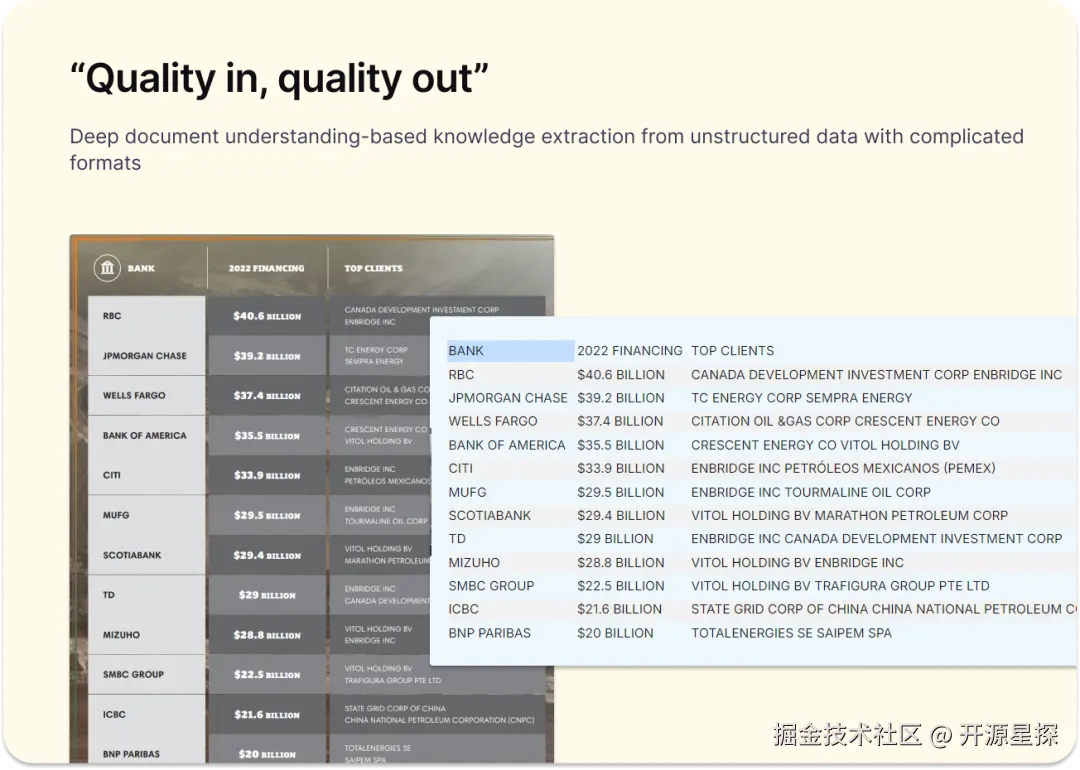Click $28.8 BILLION in the infographic image
The width and height of the screenshot is (1080, 770).
(x=267, y=635)
